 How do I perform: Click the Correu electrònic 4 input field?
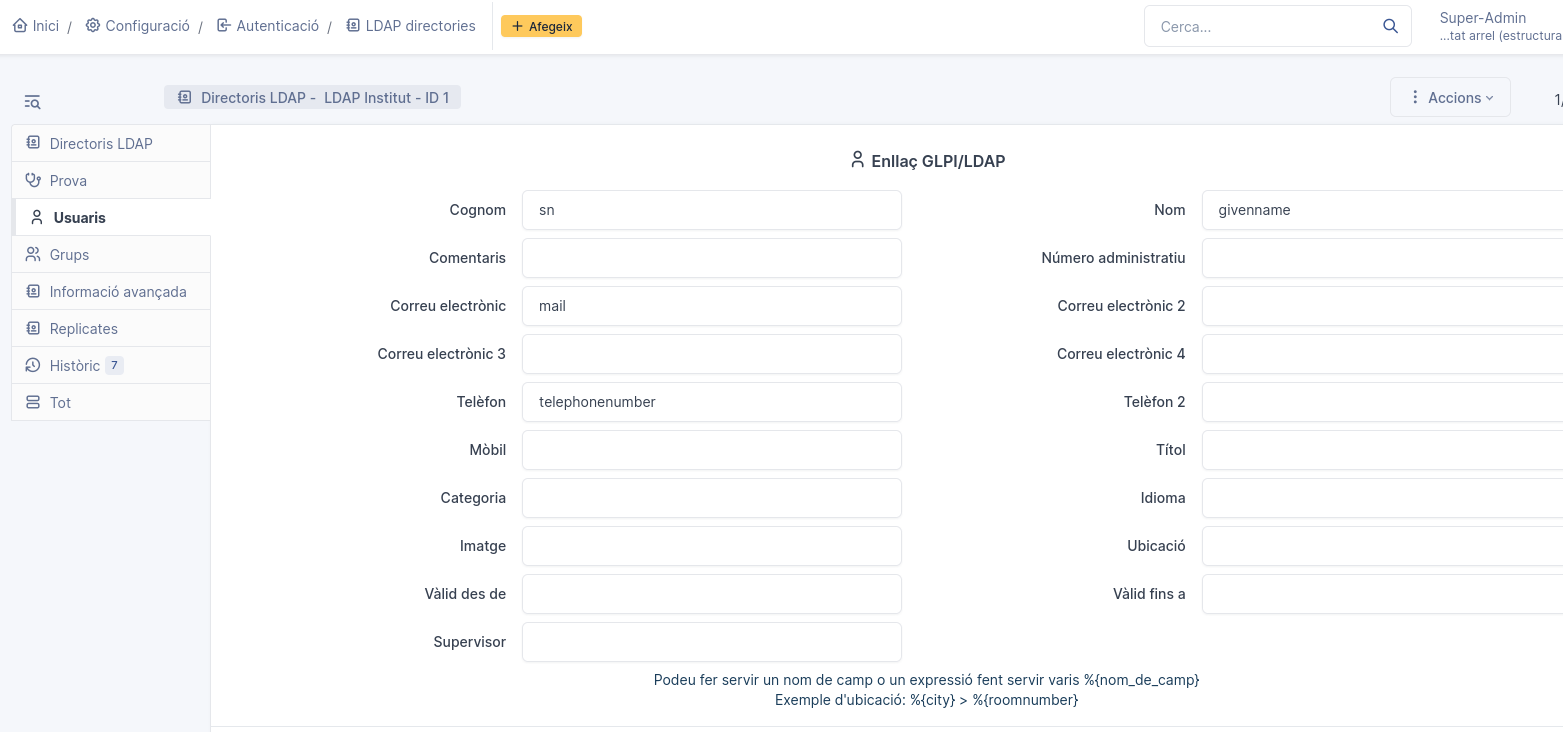point(1382,354)
